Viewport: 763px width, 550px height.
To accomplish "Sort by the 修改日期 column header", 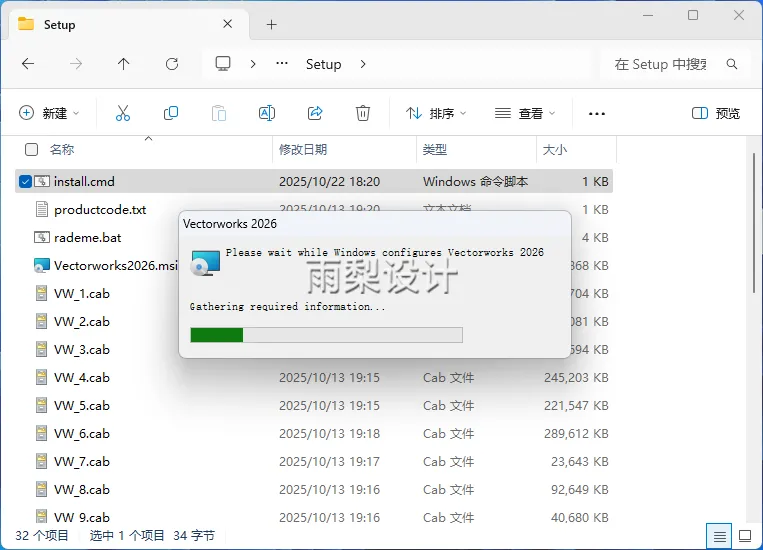I will 303,149.
